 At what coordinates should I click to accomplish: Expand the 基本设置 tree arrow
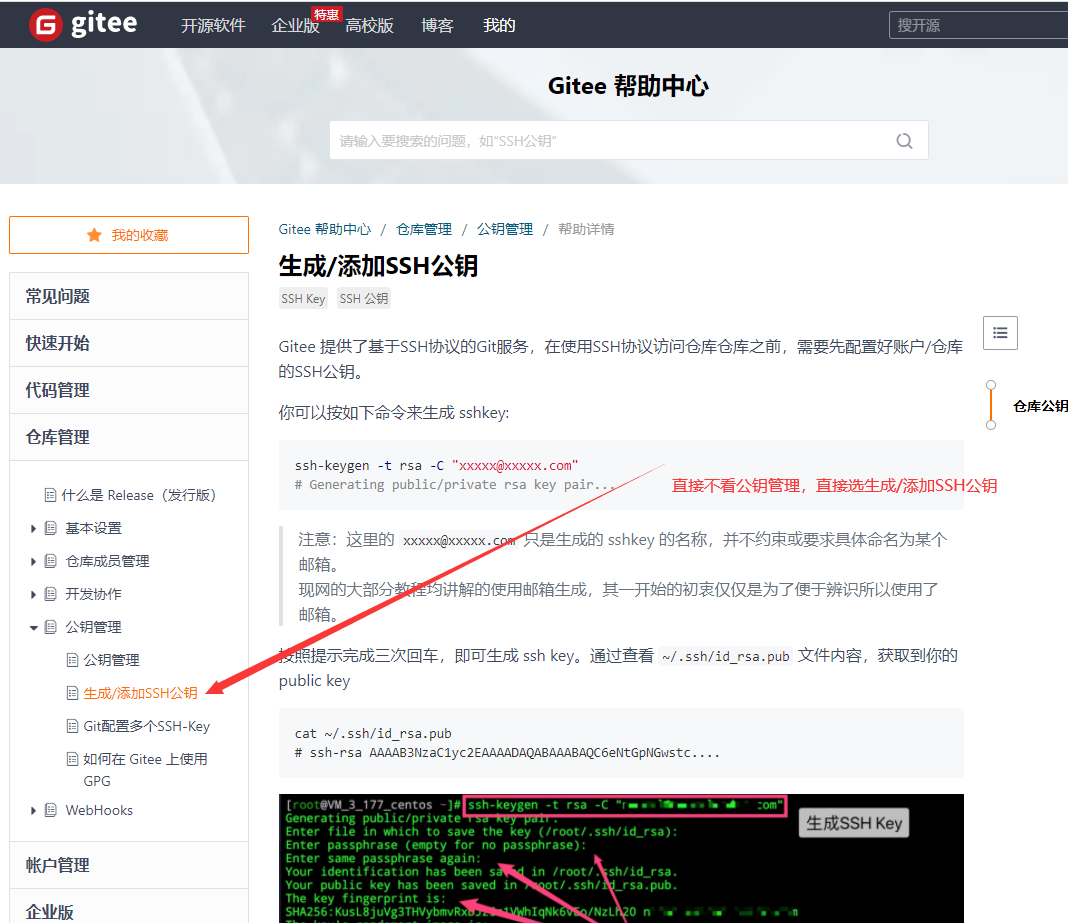point(33,529)
